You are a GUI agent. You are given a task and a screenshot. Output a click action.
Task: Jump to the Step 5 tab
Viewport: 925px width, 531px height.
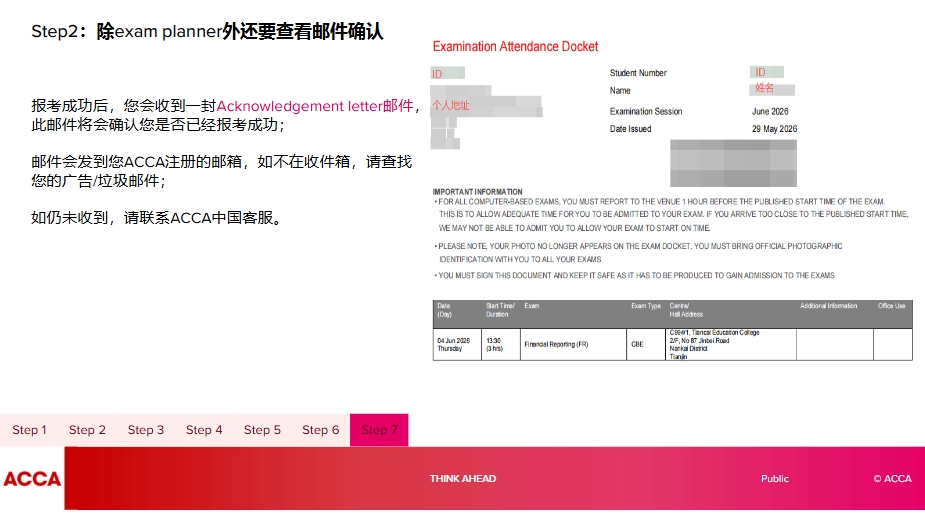pyautogui.click(x=263, y=430)
